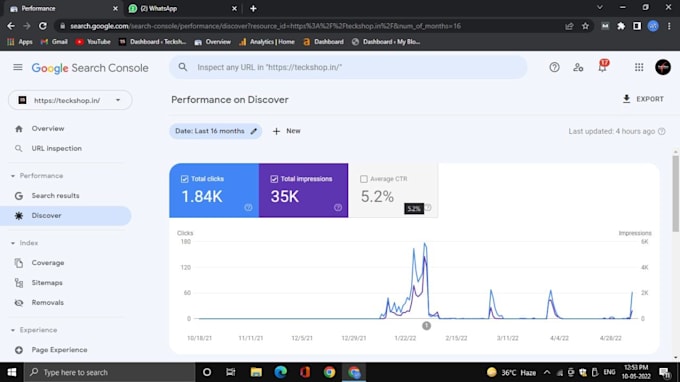Open Microsoft Edge from taskbar
680x382 pixels.
point(281,372)
